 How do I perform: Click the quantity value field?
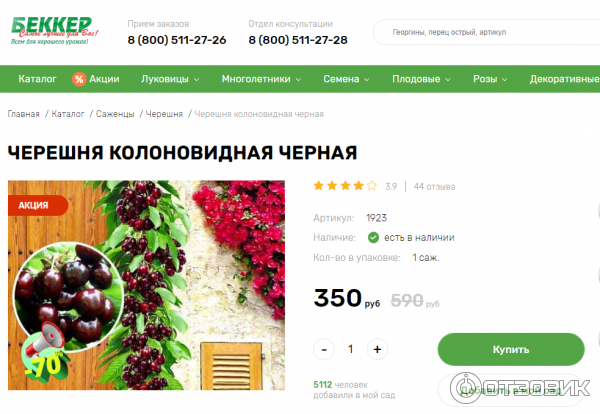point(351,349)
